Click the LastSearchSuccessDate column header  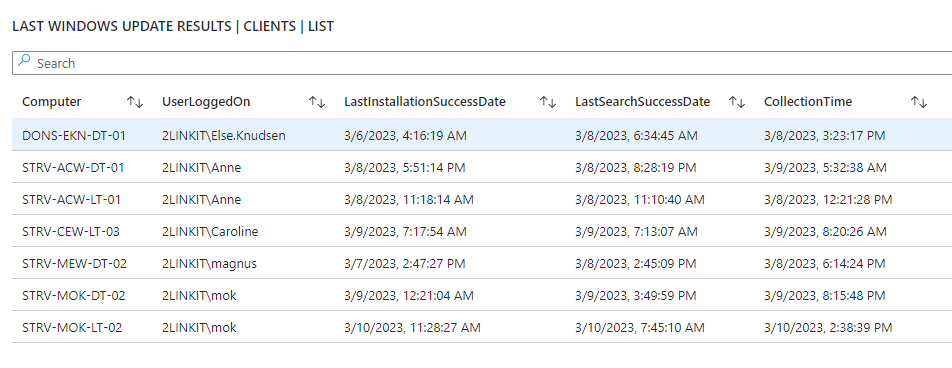(643, 102)
